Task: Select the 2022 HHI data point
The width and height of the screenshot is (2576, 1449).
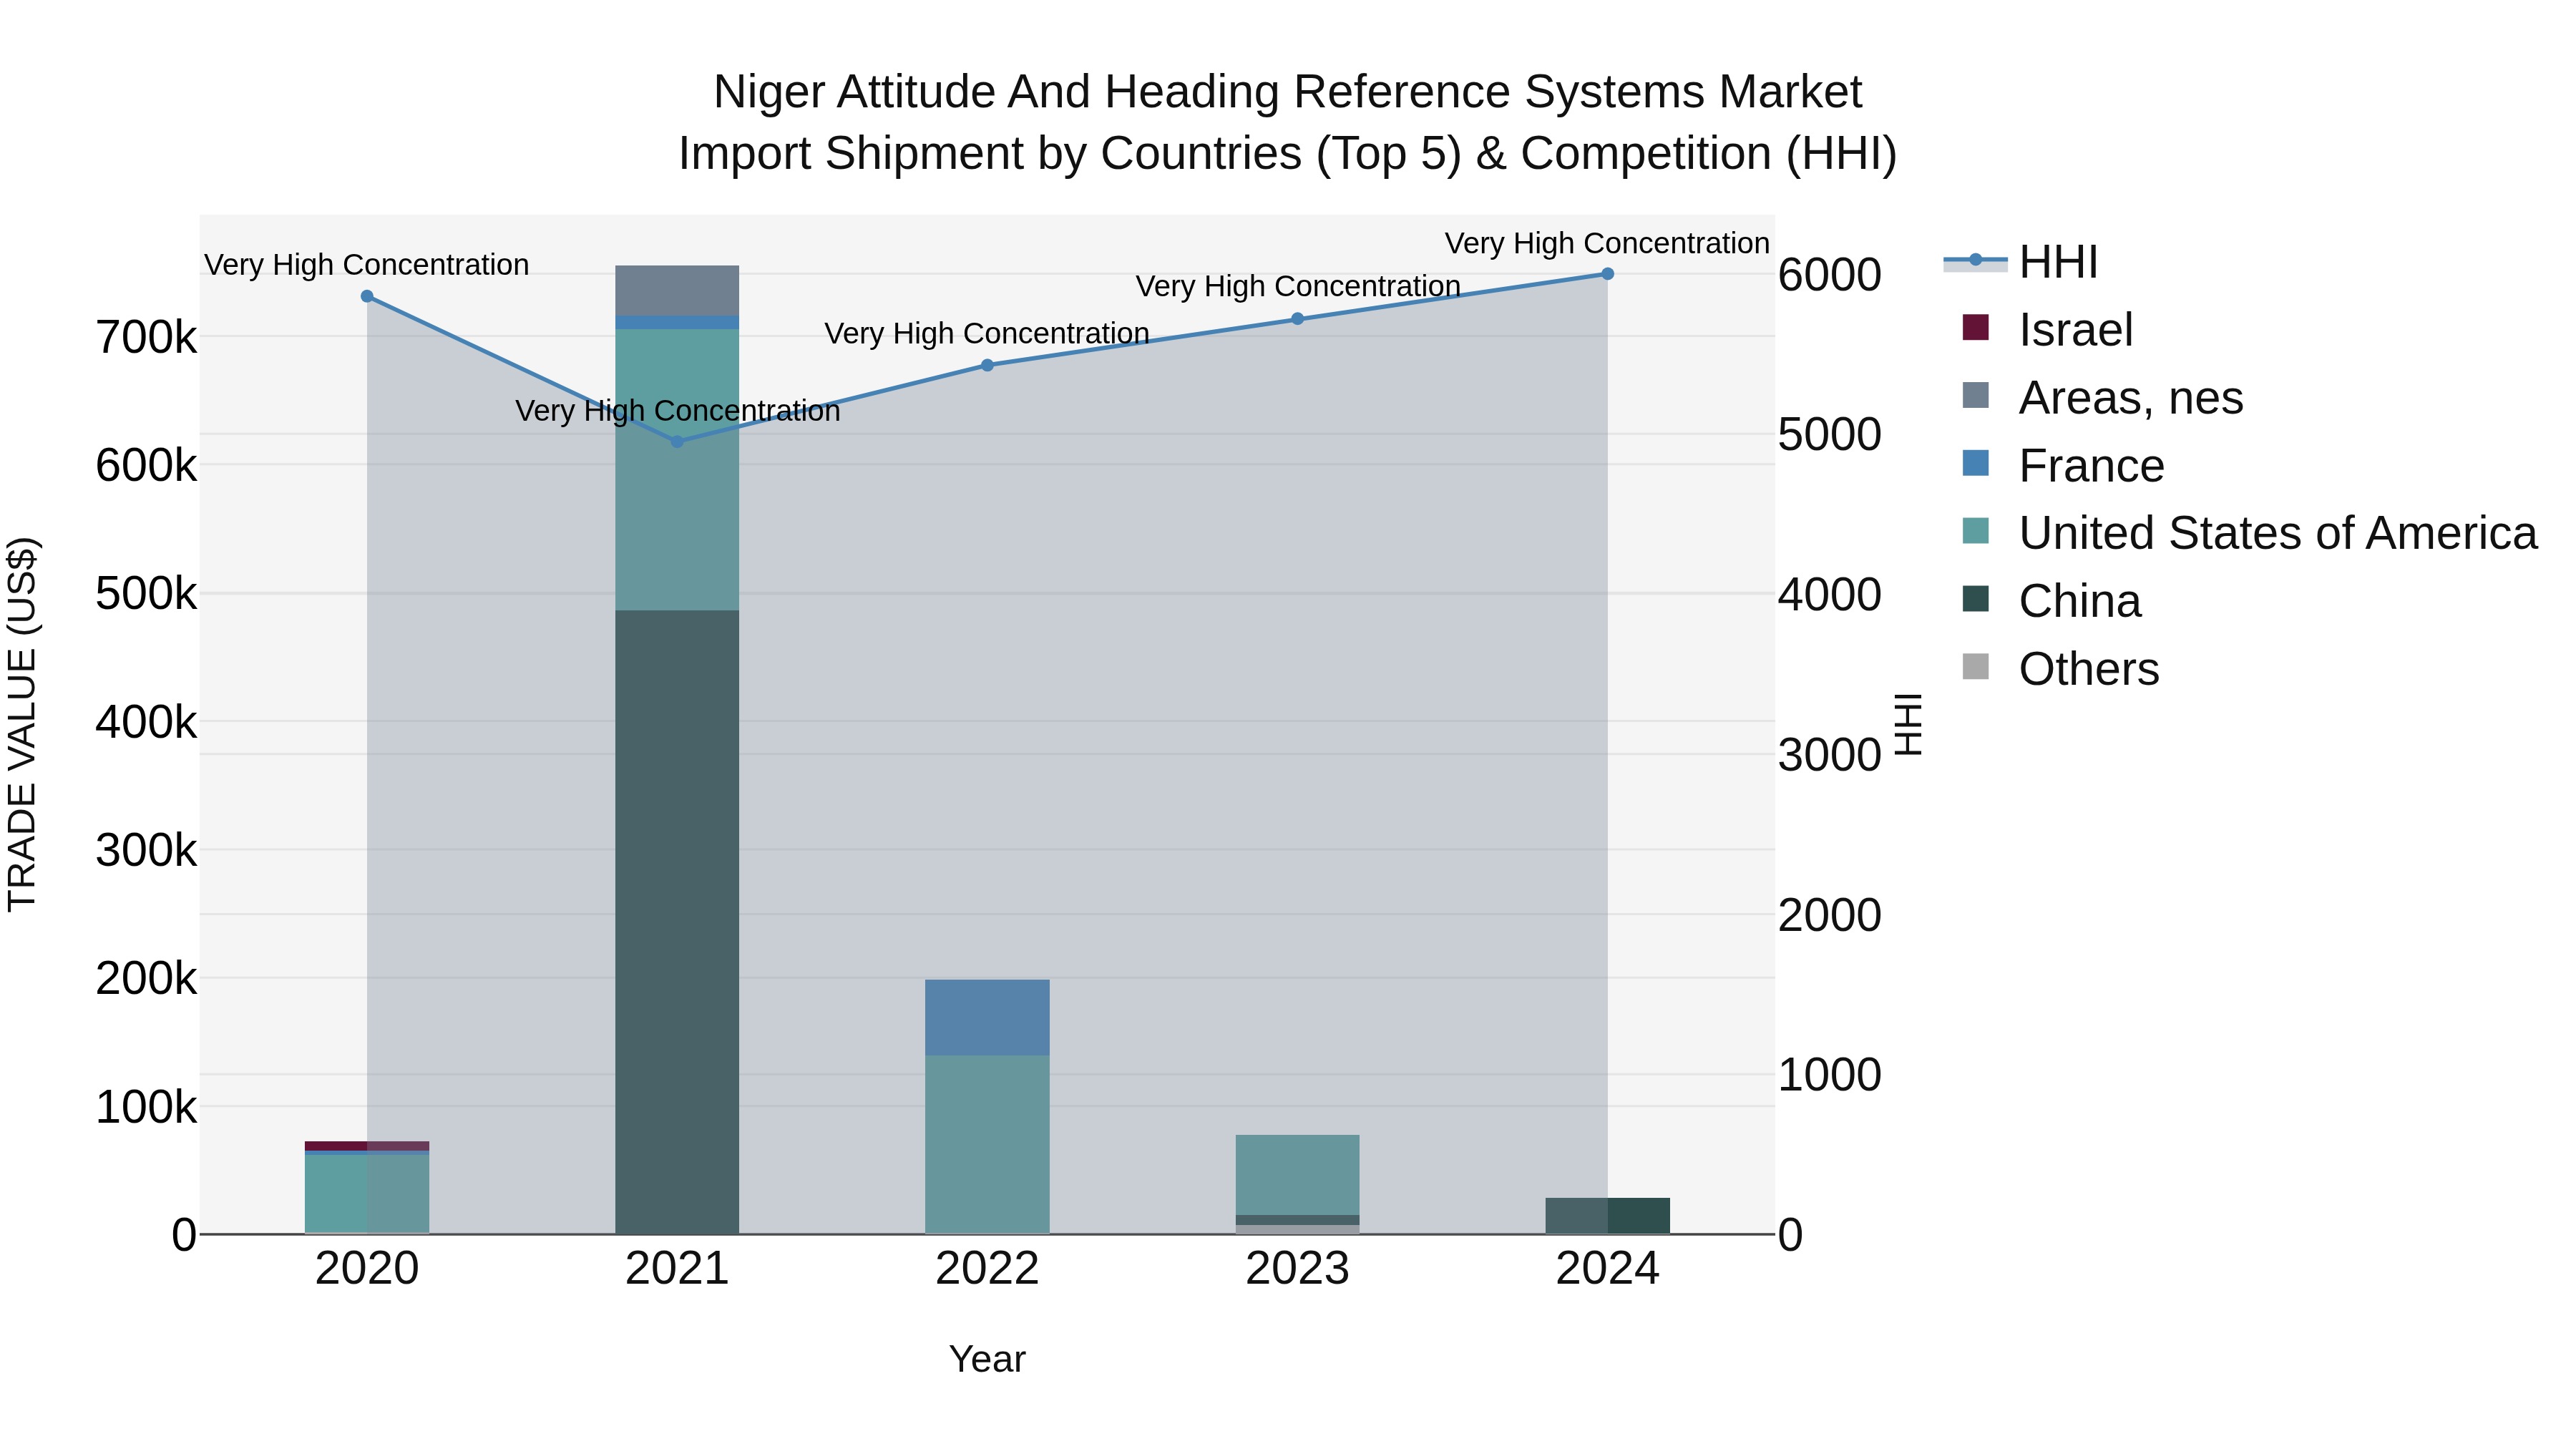Action: [987, 365]
